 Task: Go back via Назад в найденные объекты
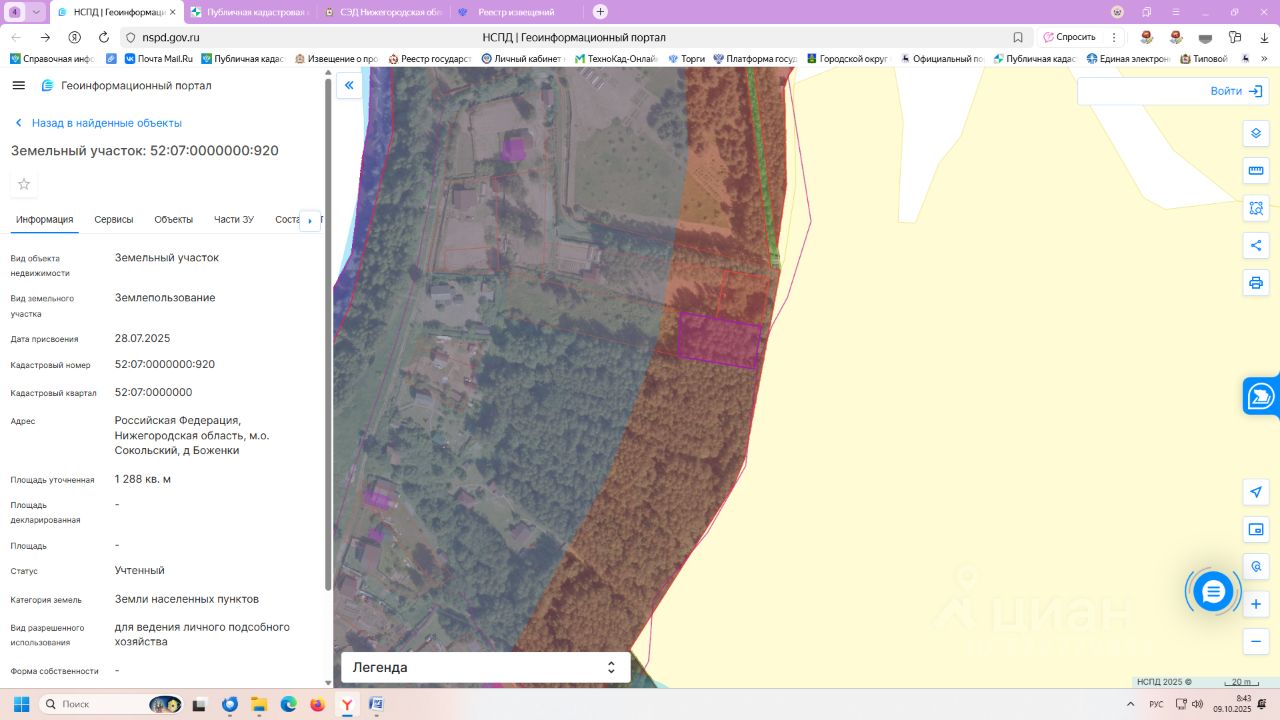pos(98,123)
